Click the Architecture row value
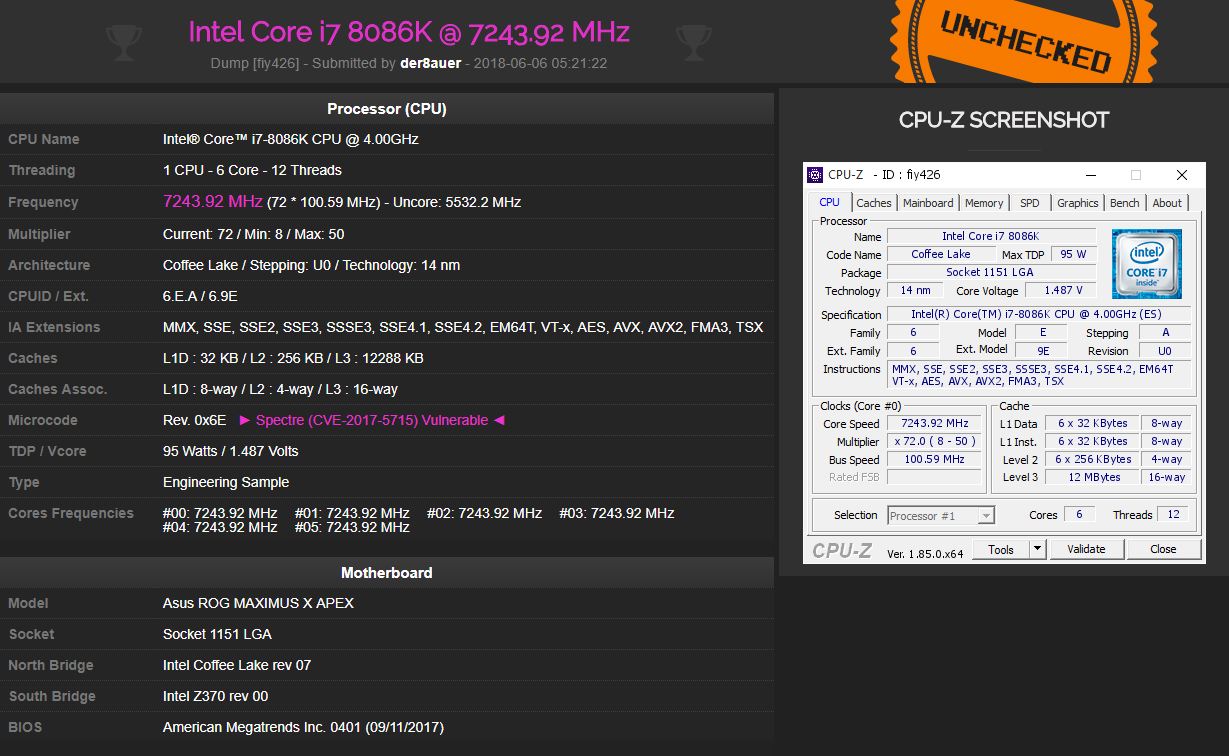 point(311,265)
